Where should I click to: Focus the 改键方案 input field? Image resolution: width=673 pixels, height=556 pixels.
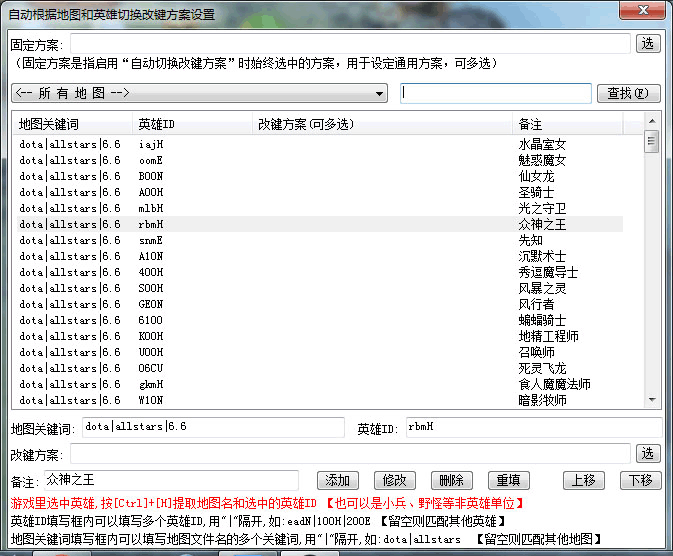(x=350, y=454)
